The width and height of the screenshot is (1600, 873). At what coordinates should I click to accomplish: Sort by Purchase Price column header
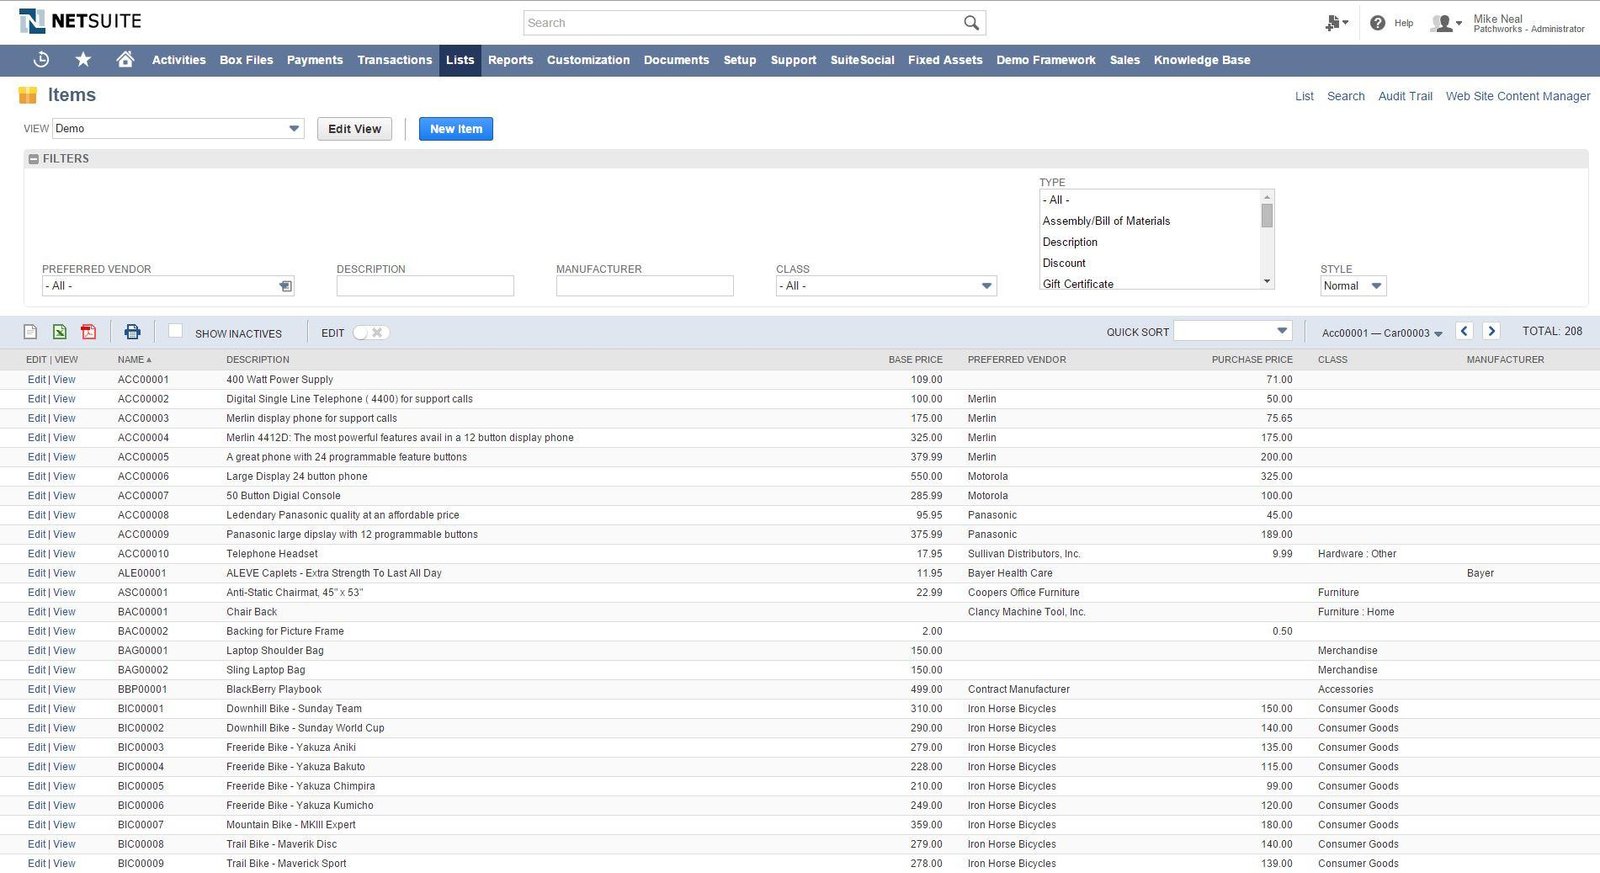click(x=1252, y=360)
